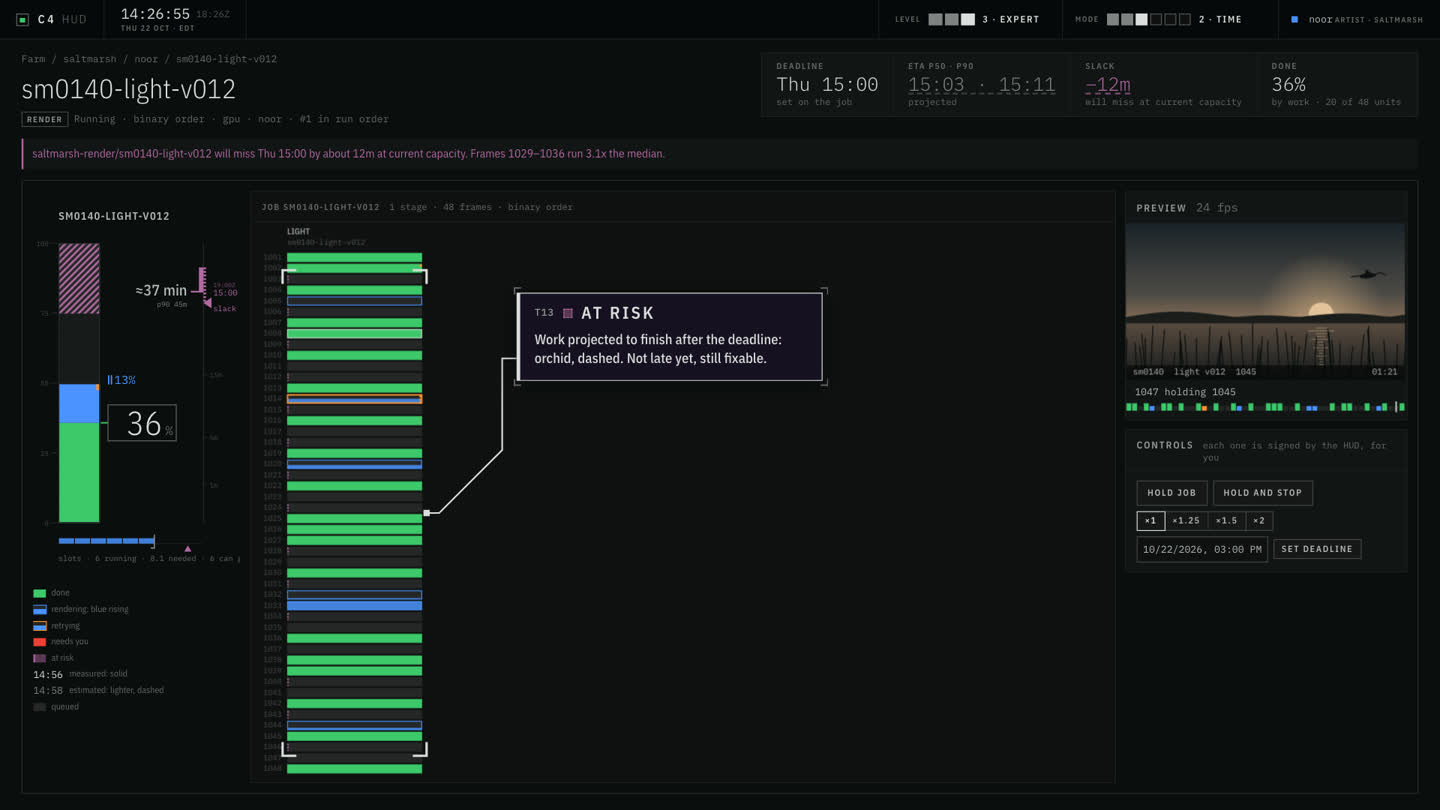This screenshot has width=1440, height=810.
Task: Click the at risk legend swatch
Action: click(39, 658)
